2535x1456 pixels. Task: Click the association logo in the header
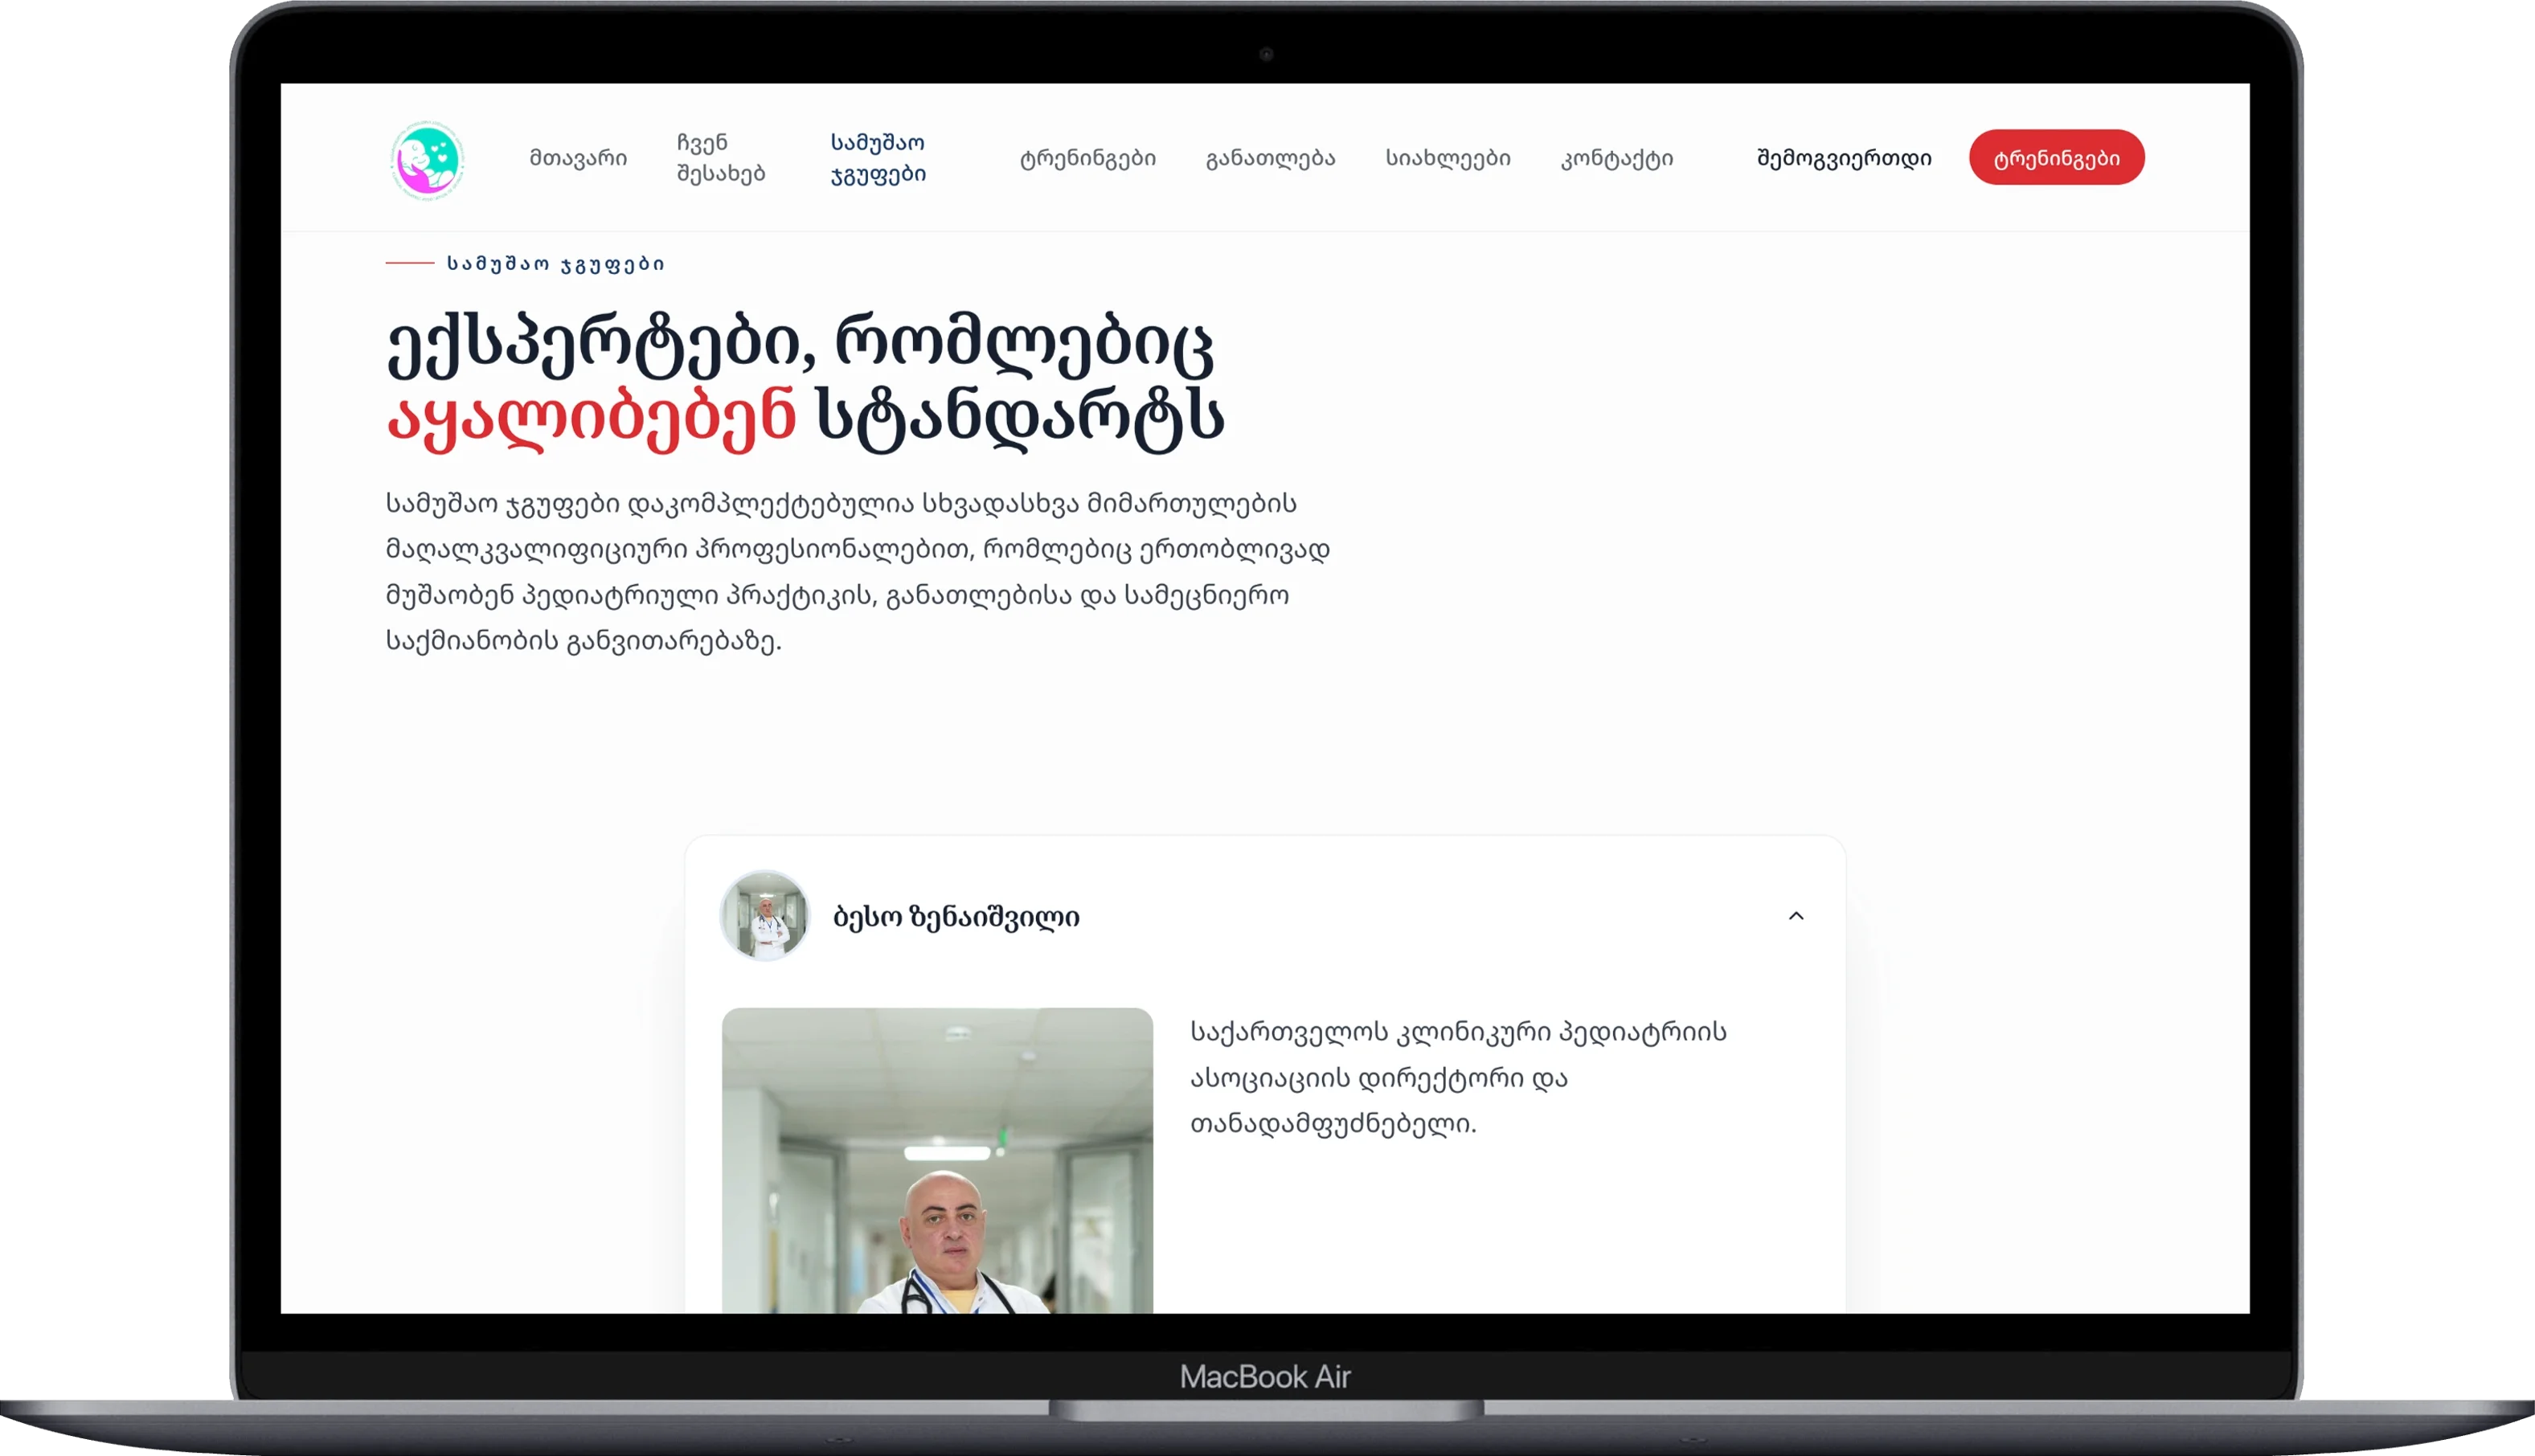point(427,159)
